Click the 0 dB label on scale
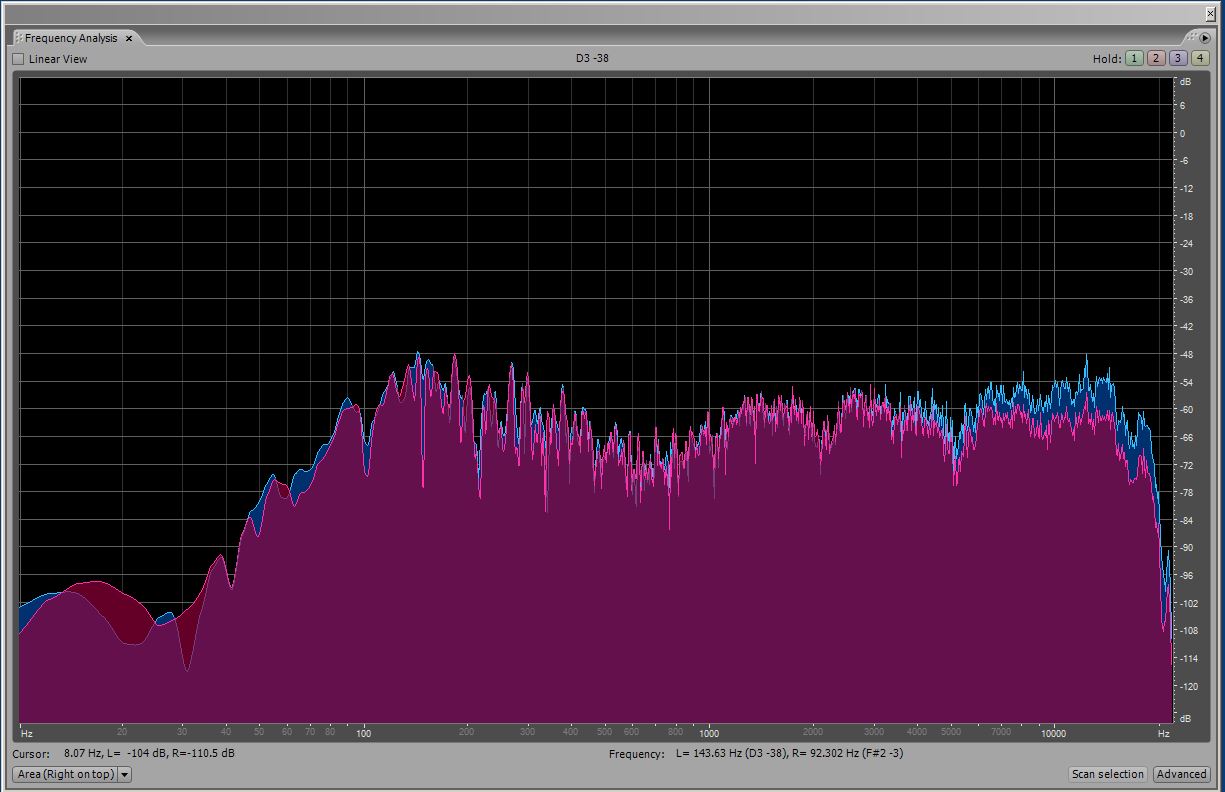Image resolution: width=1225 pixels, height=792 pixels. (x=1182, y=133)
